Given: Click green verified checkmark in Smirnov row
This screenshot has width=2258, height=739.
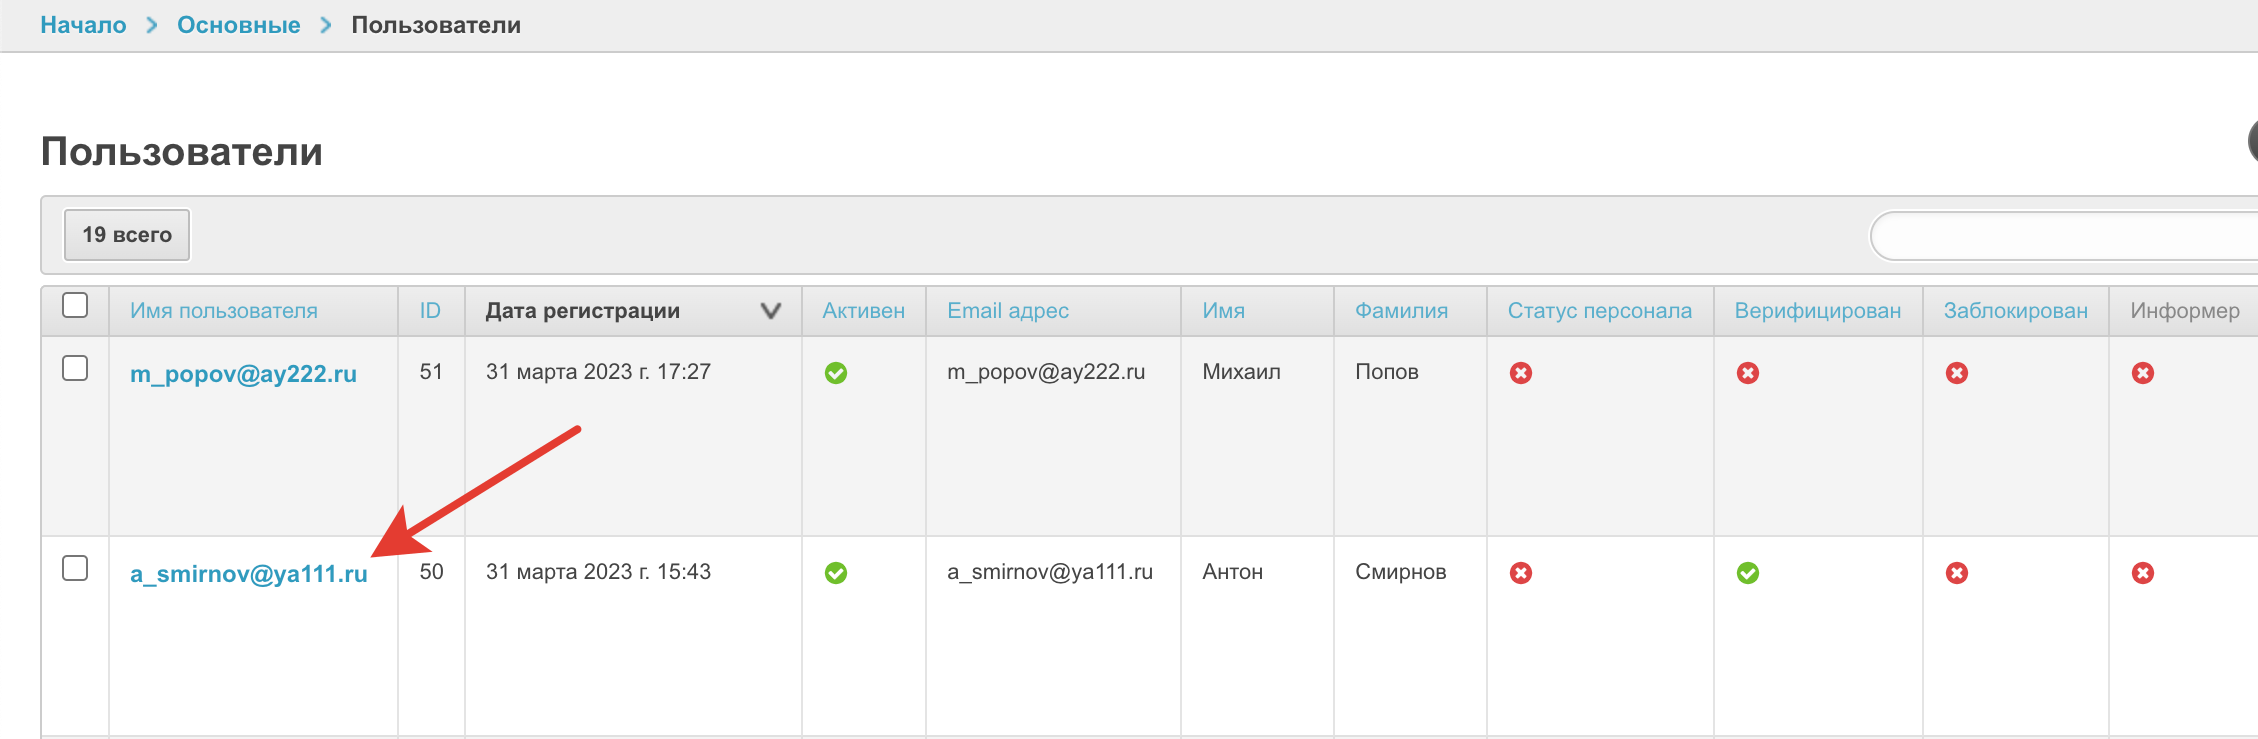Looking at the screenshot, I should (x=1748, y=573).
